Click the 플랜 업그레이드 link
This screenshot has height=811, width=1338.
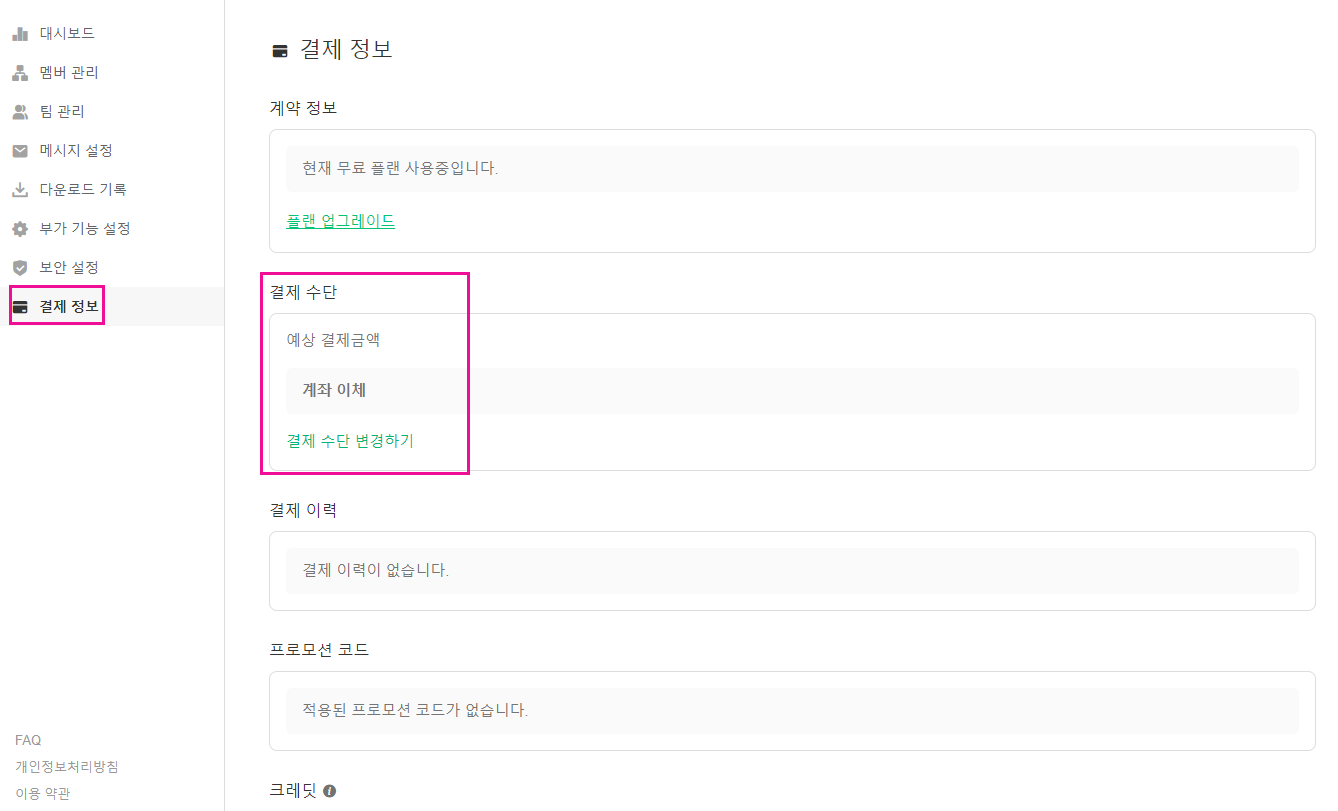tap(340, 221)
